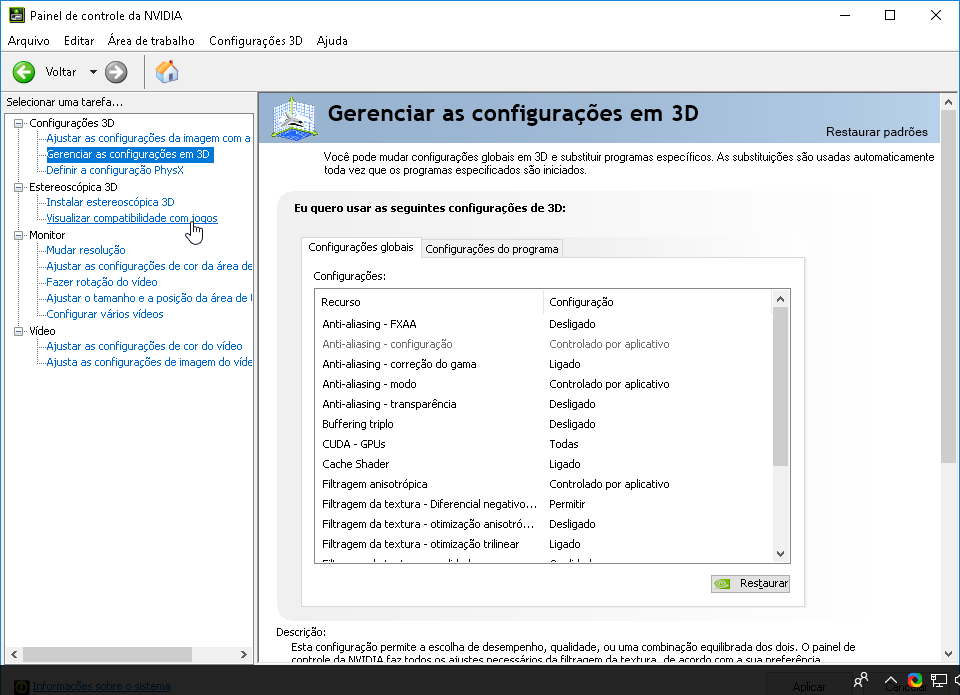The height and width of the screenshot is (695, 960).
Task: Open Ajustar as configurações de cor do vídeo
Action: [144, 346]
